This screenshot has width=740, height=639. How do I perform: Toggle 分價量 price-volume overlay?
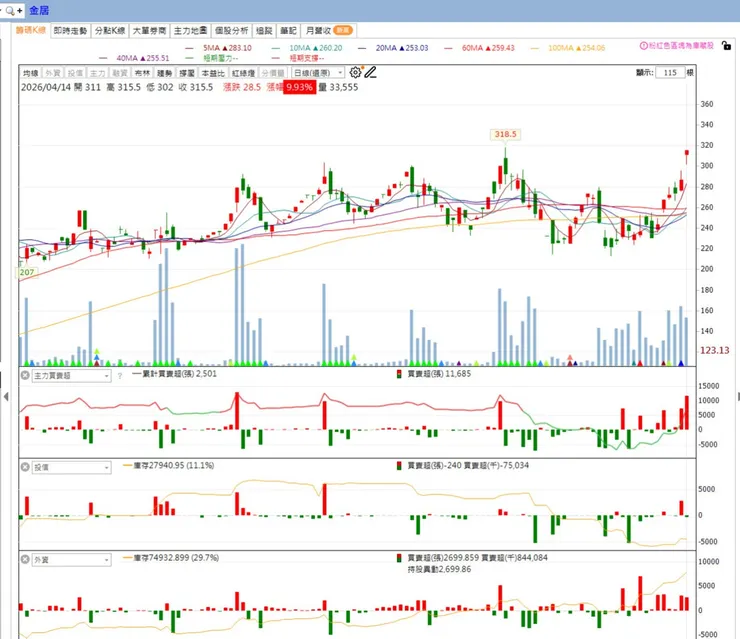273,73
